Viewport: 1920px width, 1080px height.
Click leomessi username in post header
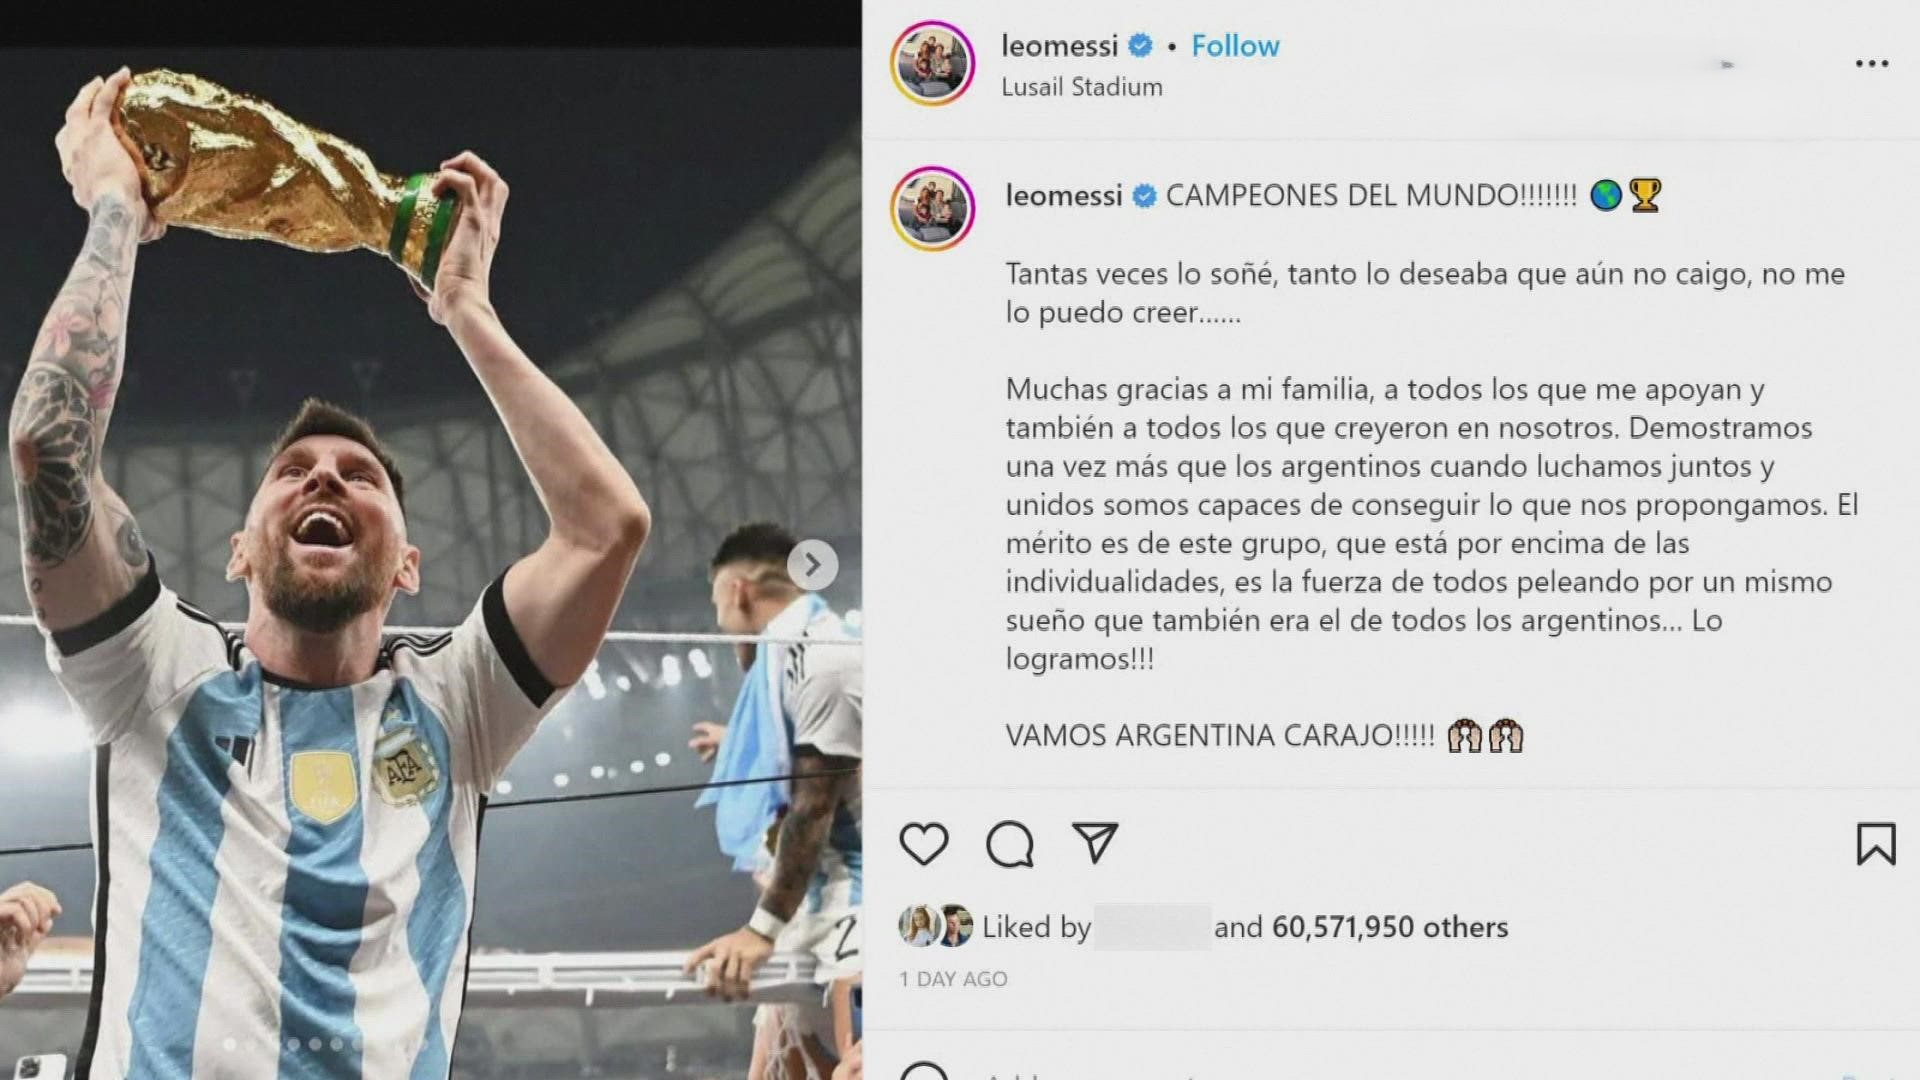pos(1059,45)
